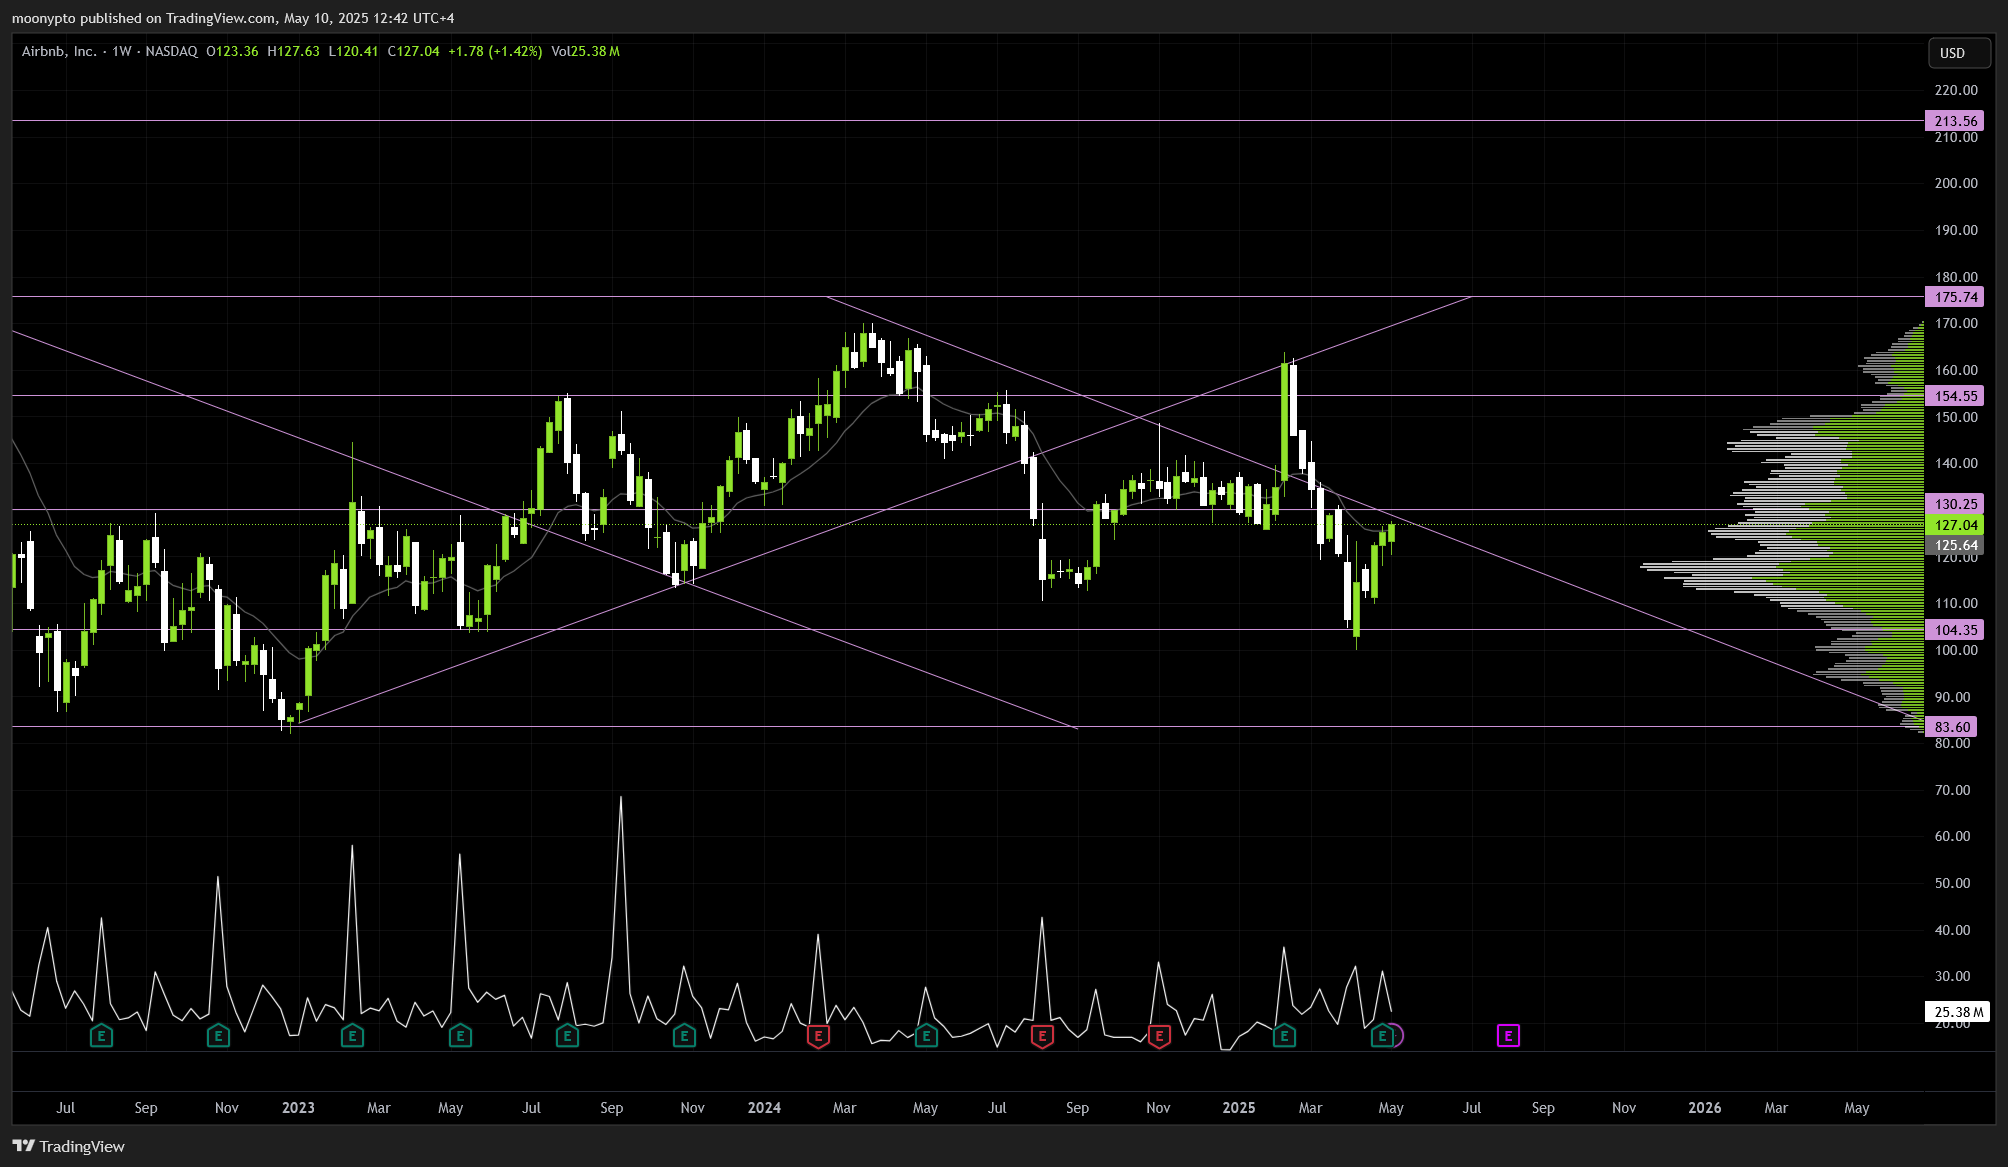Select the green earnings marker at May 2024

(x=926, y=1036)
